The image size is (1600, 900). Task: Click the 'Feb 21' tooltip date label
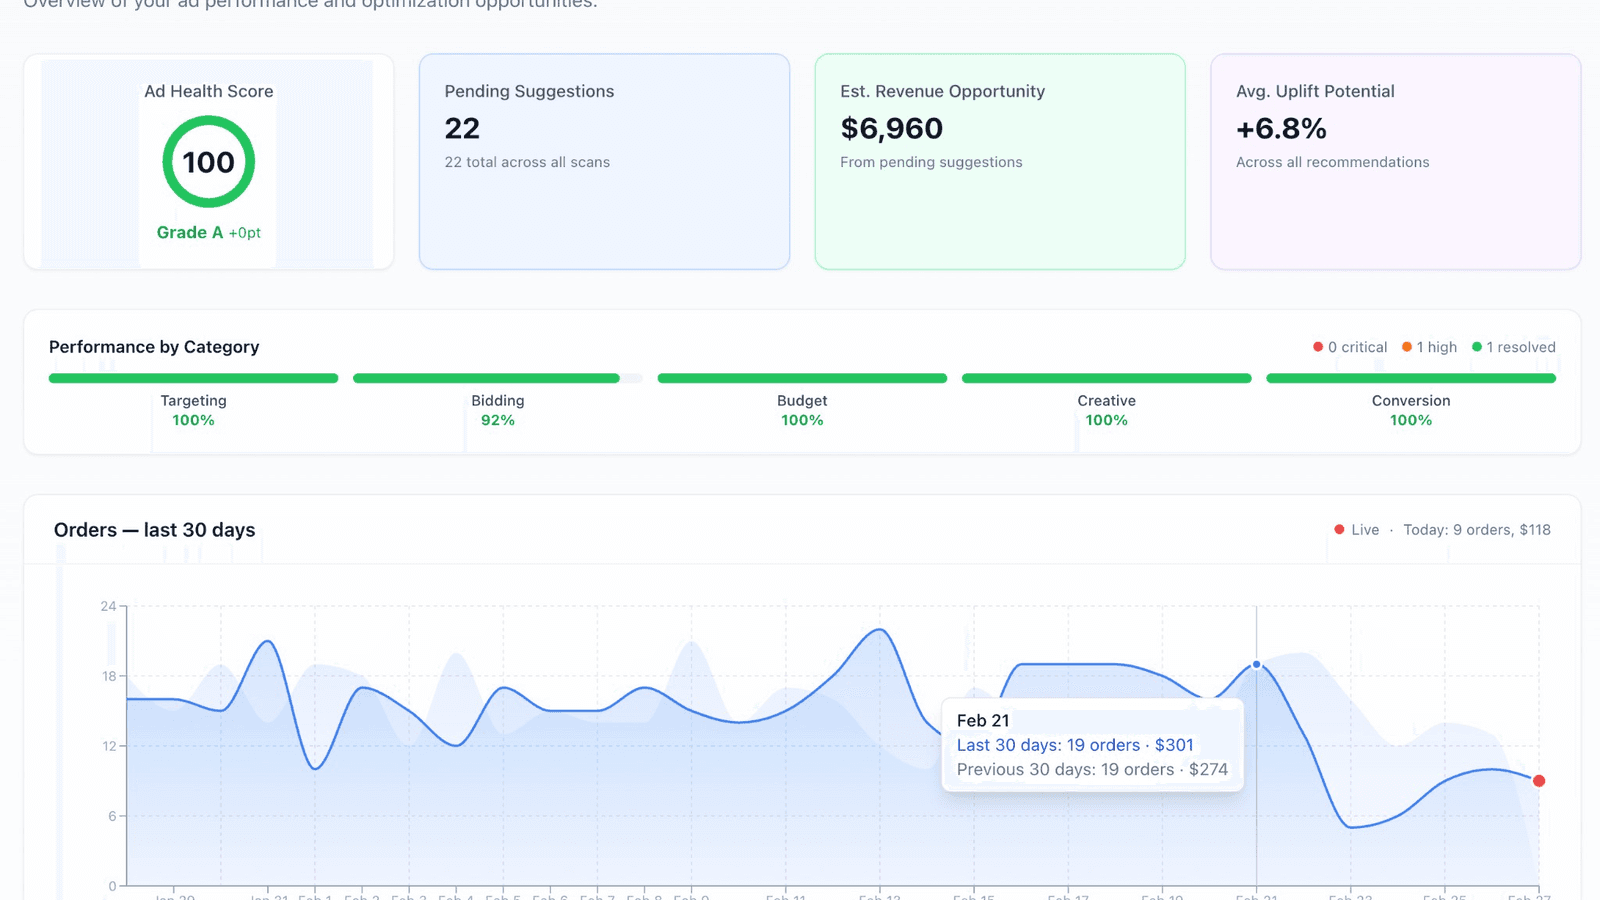[x=983, y=721]
